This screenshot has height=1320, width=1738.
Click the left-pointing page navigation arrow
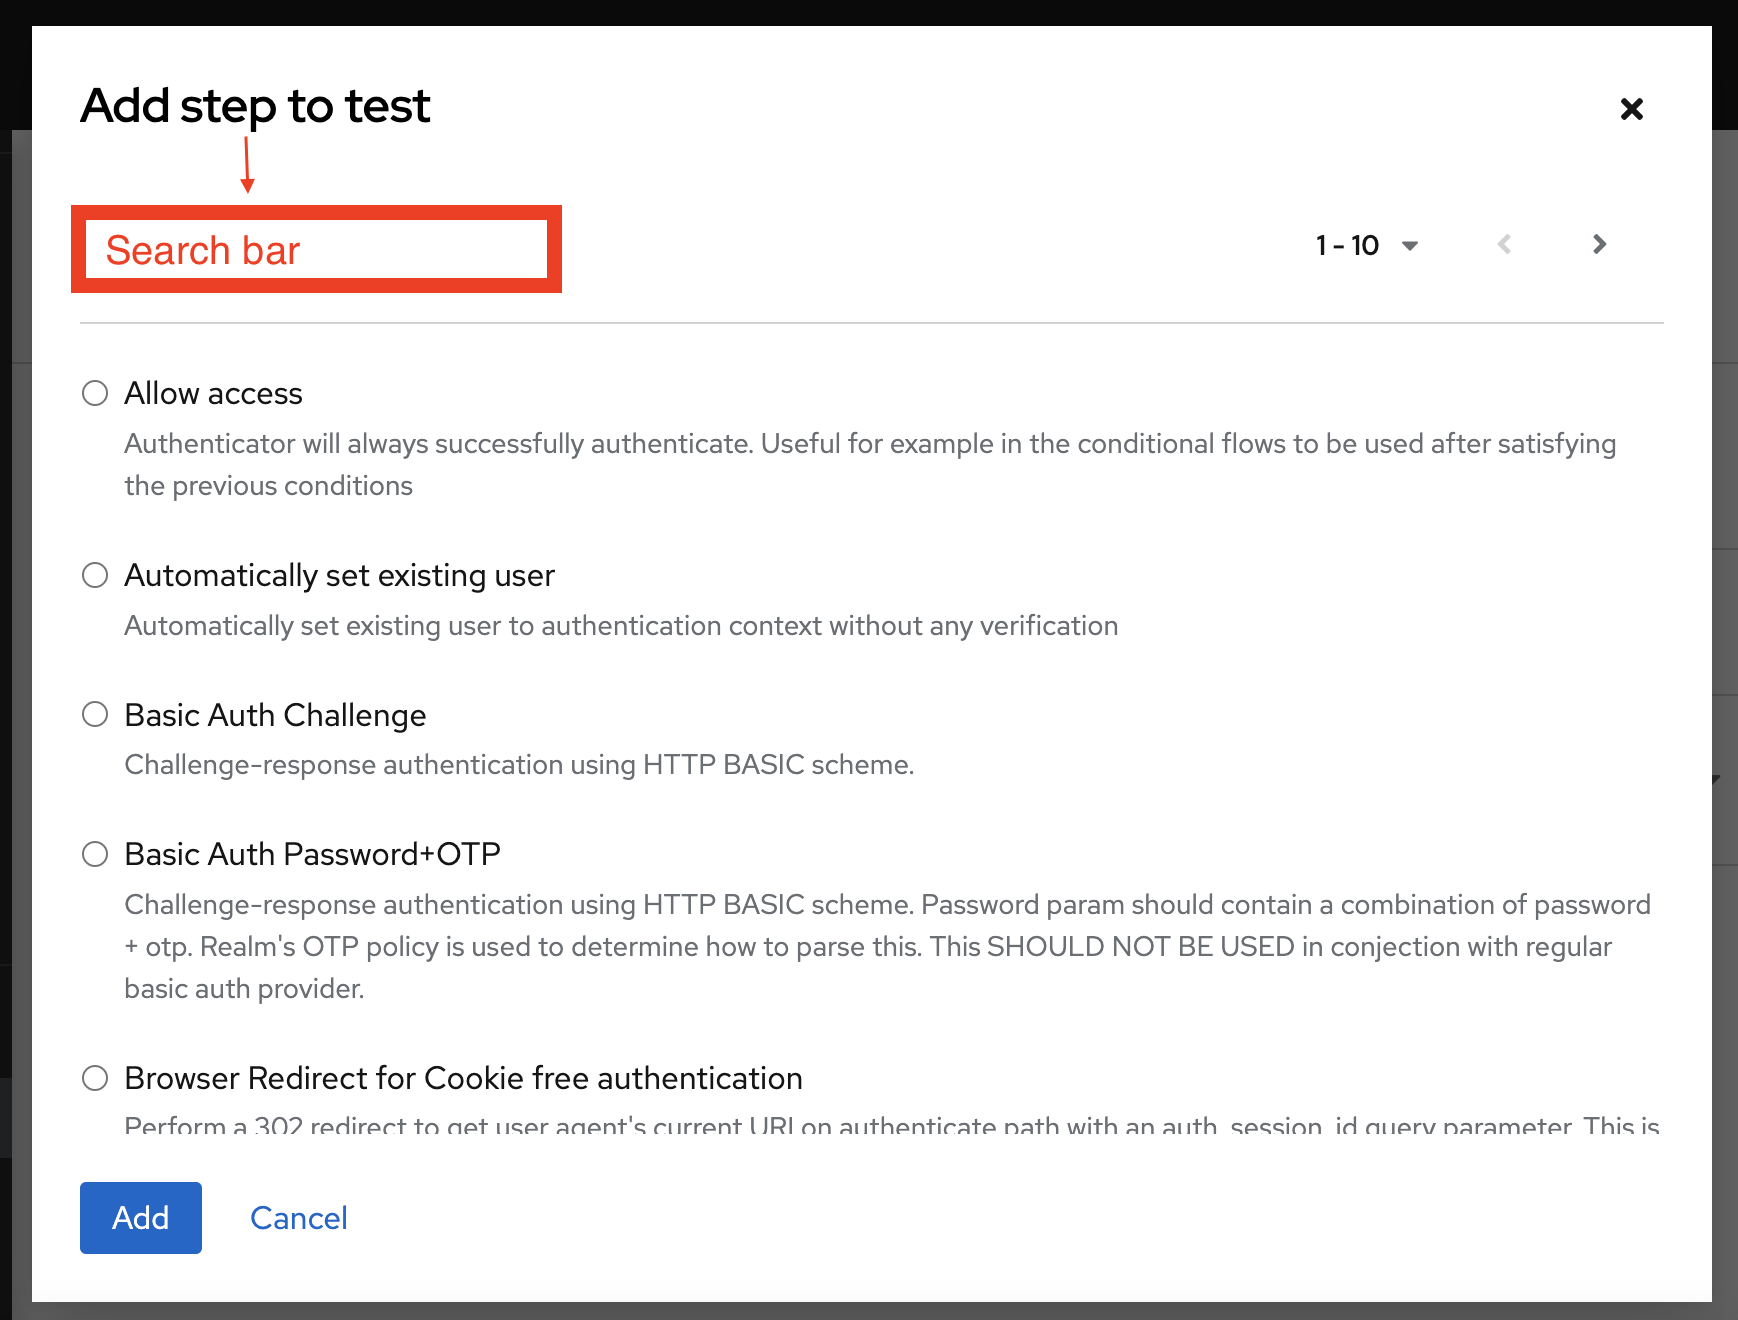[x=1504, y=244]
